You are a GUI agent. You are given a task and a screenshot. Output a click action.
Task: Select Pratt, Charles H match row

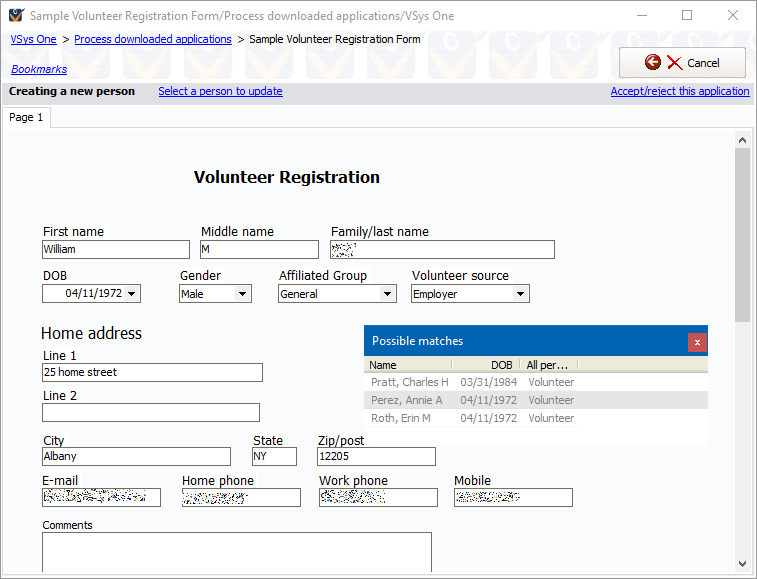click(x=410, y=382)
